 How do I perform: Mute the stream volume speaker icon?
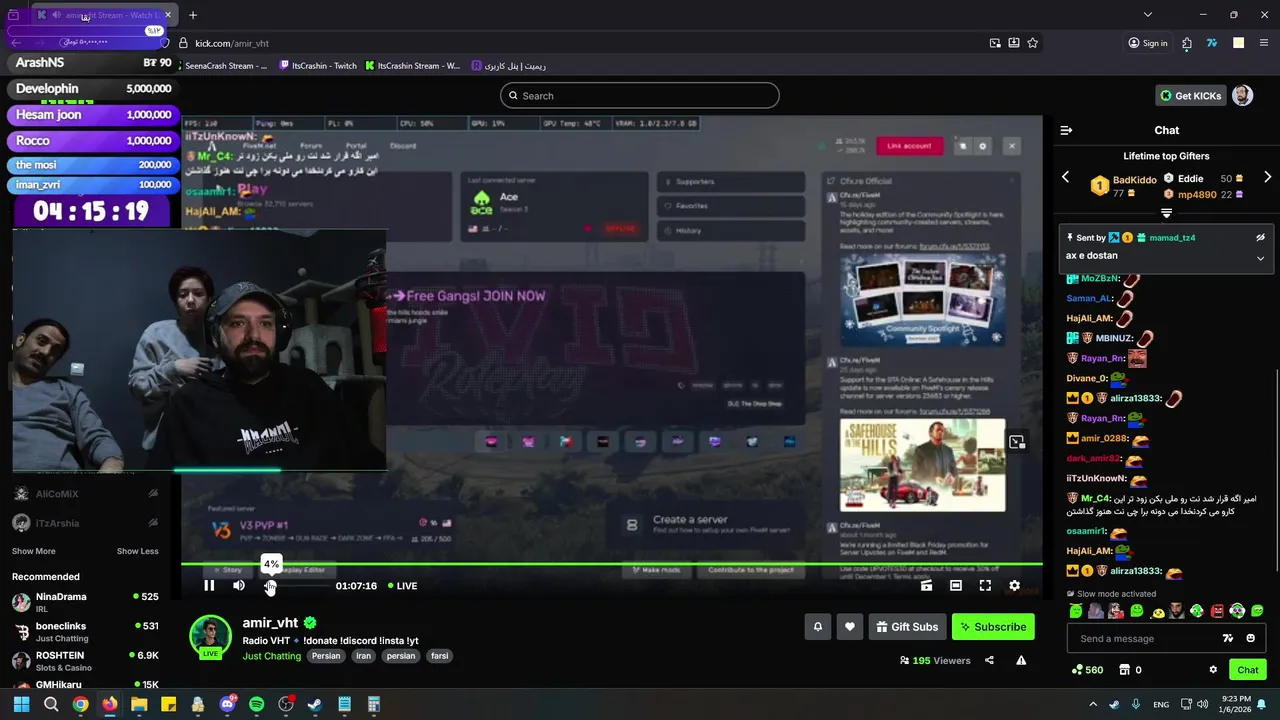239,586
